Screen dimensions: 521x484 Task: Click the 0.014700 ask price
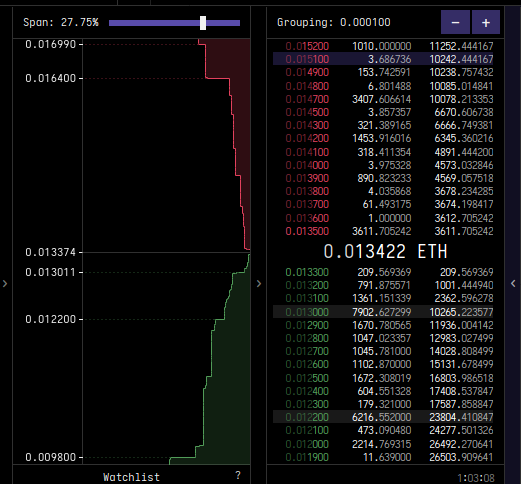click(307, 99)
